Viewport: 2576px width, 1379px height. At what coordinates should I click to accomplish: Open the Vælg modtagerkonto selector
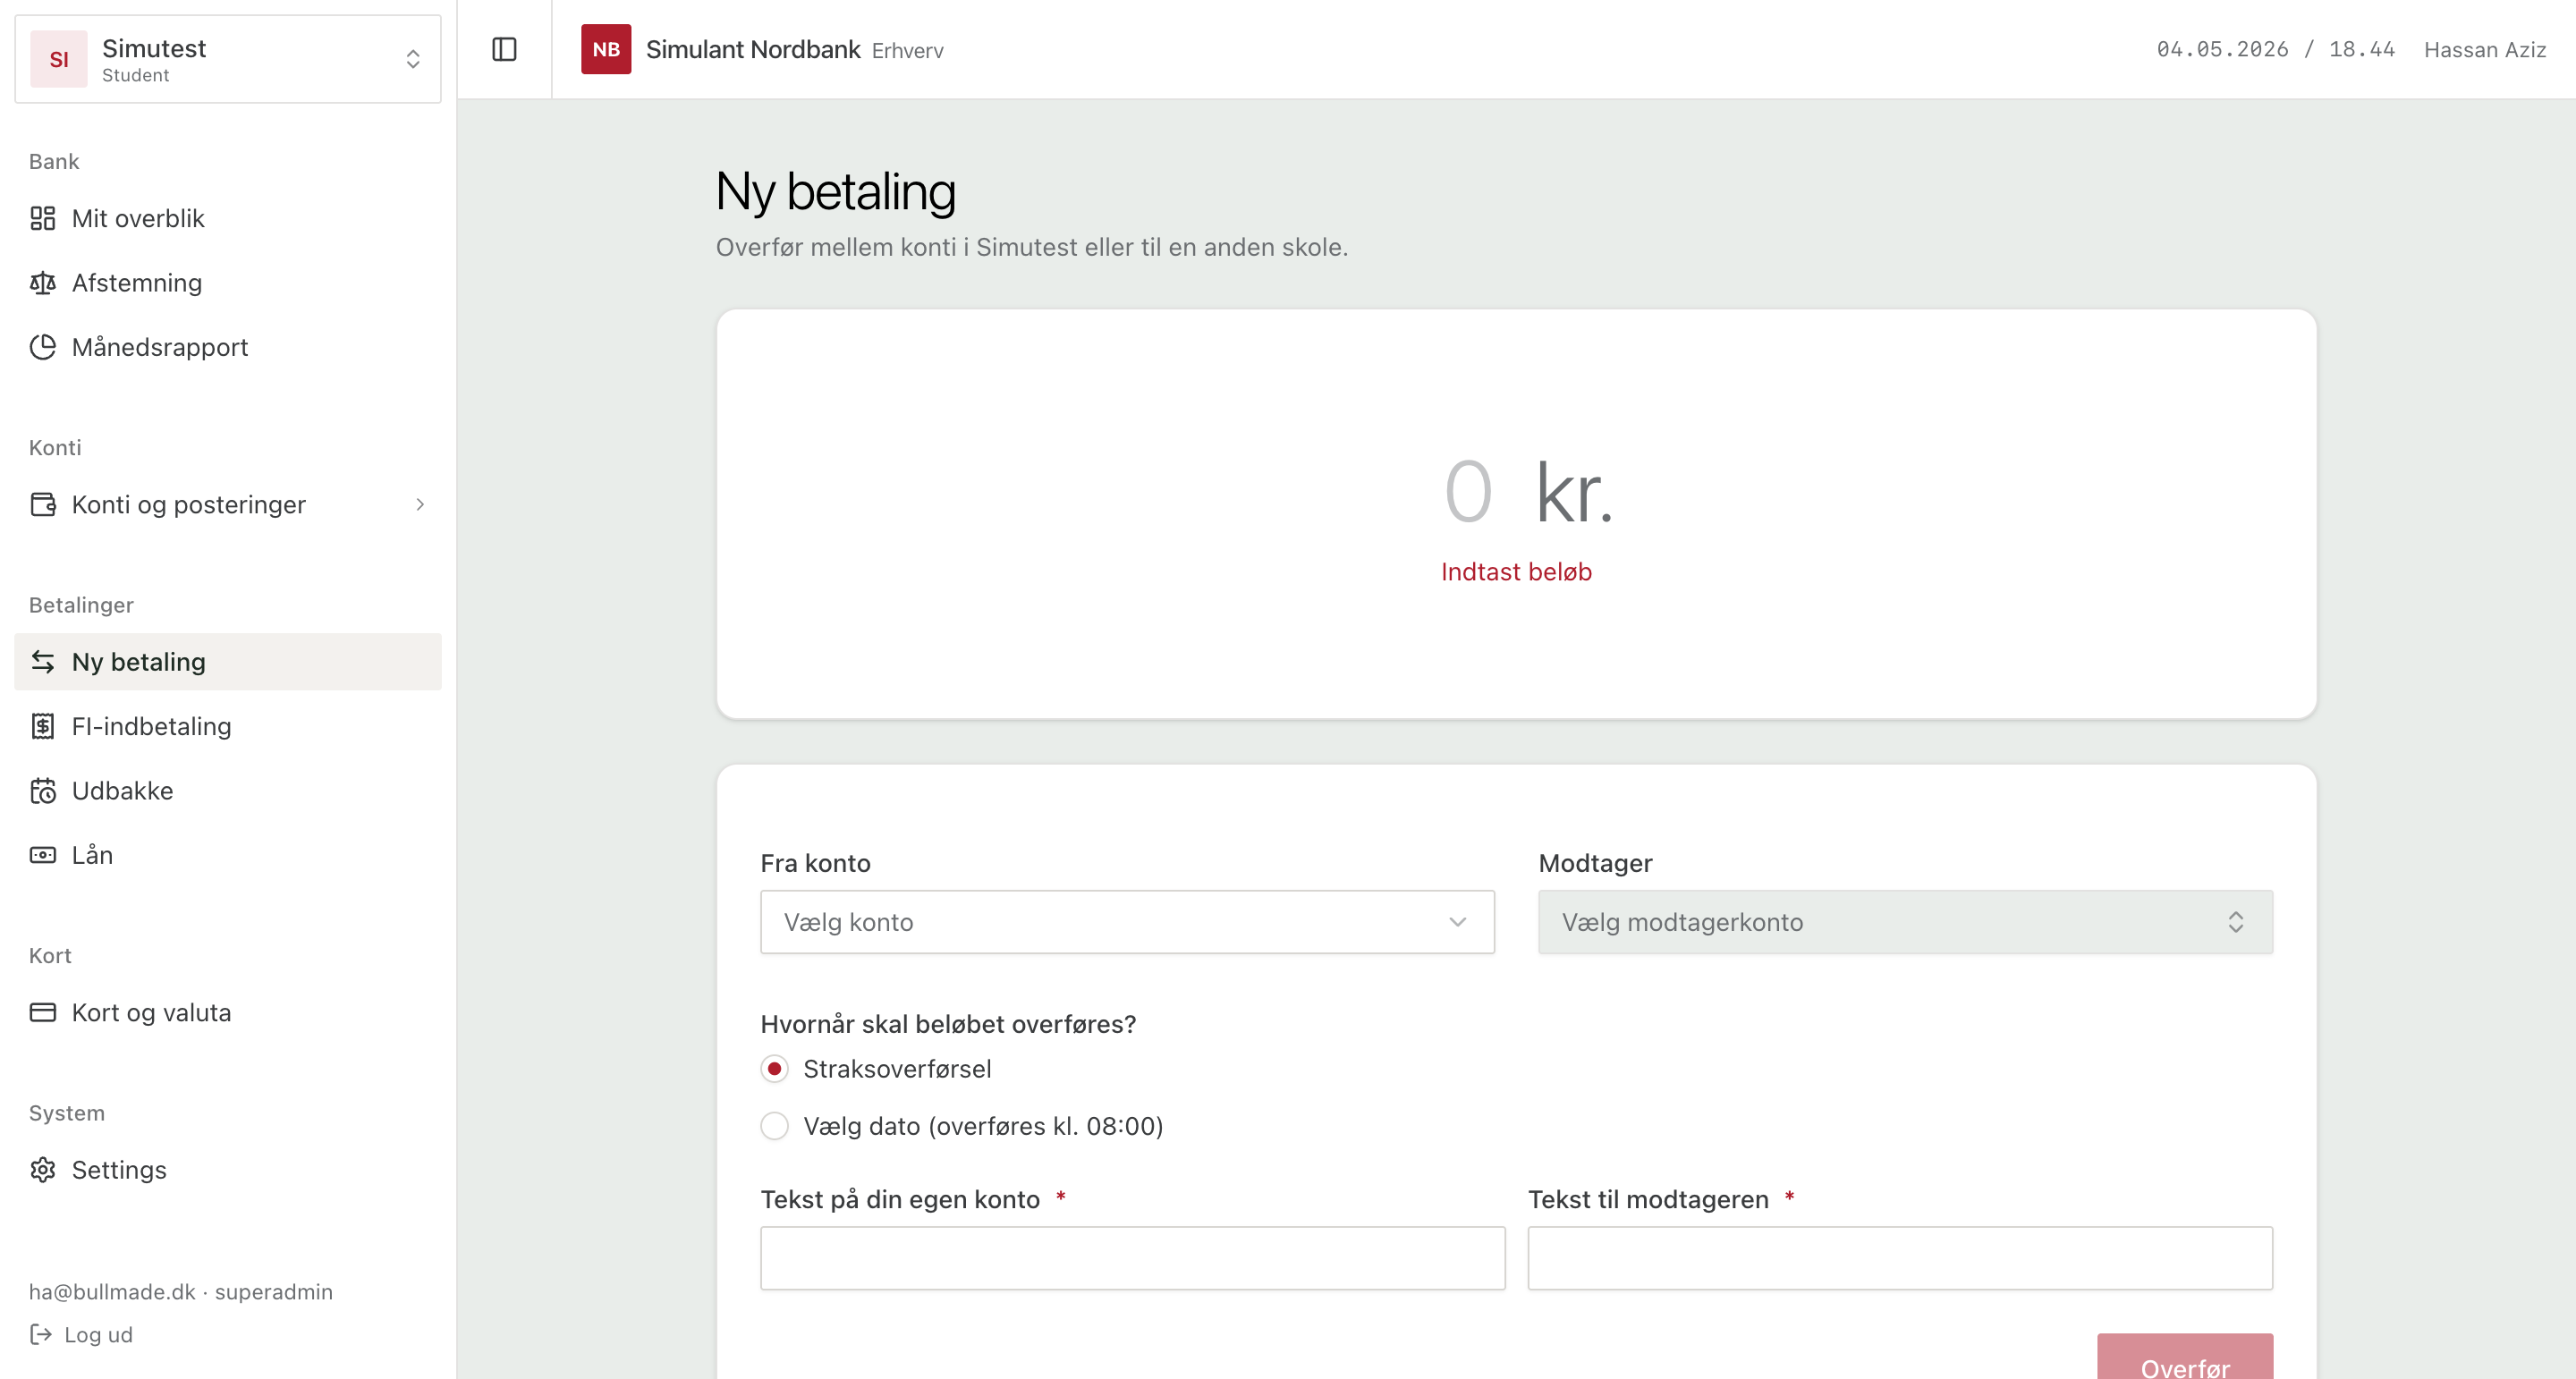[x=1905, y=922]
